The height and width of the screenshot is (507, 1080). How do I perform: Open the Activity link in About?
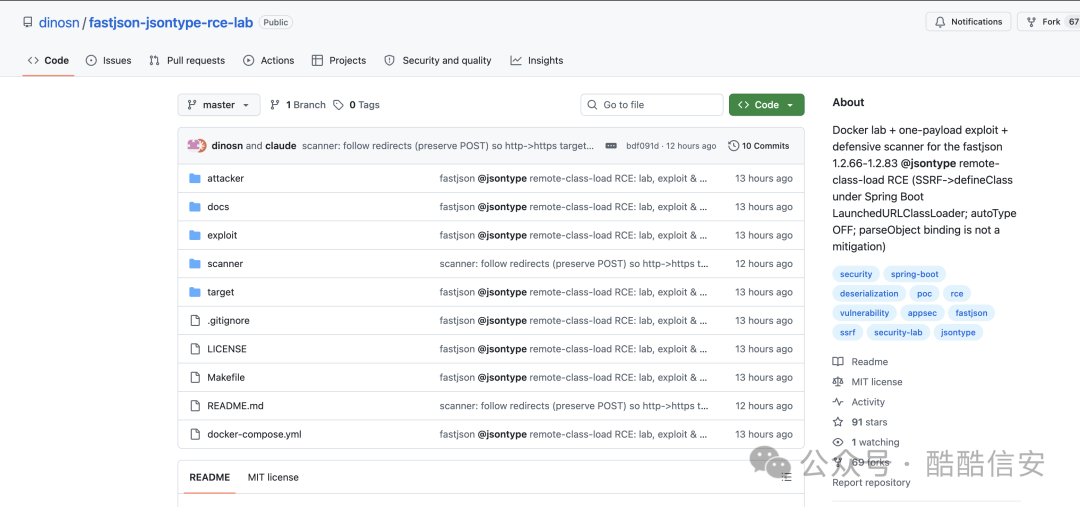(868, 402)
